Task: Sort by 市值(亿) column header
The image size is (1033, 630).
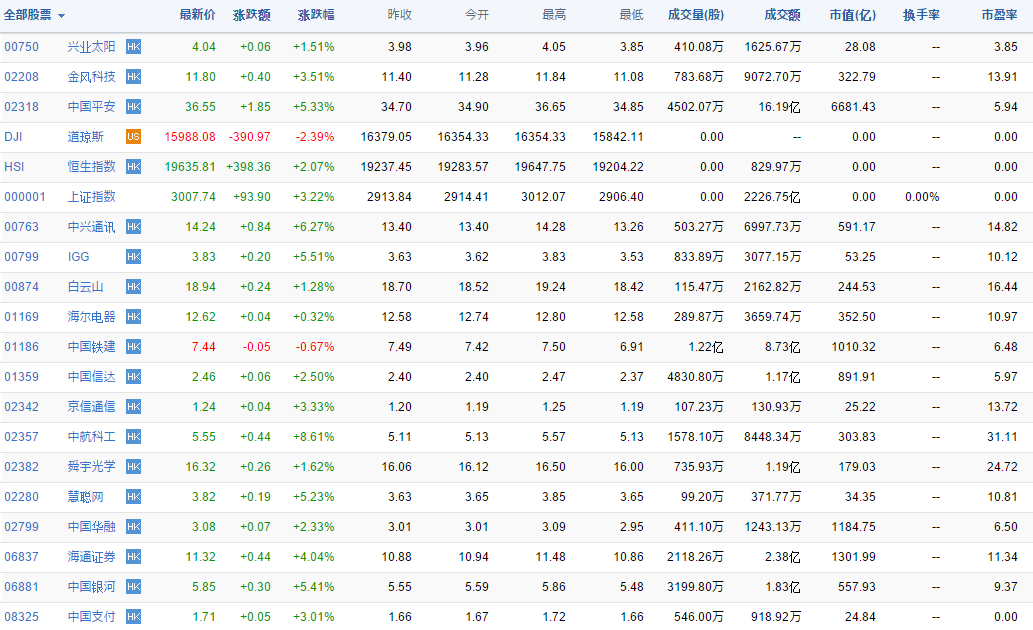Action: pyautogui.click(x=852, y=14)
